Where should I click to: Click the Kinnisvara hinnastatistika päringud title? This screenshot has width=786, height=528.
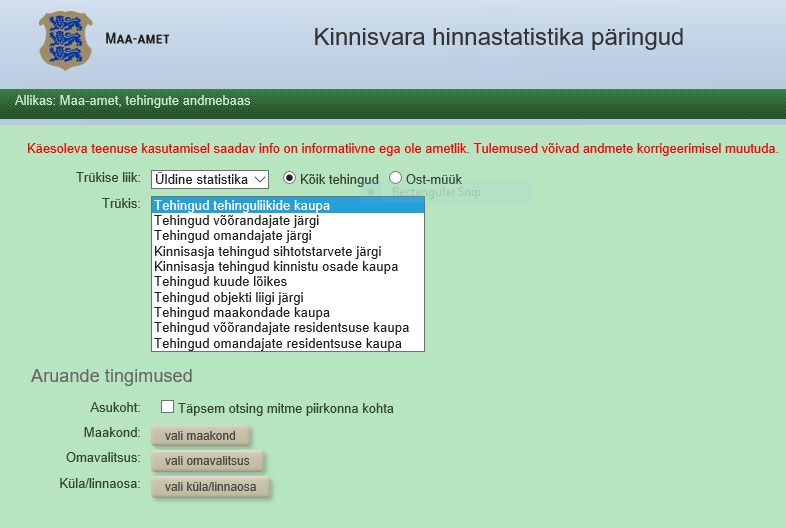click(498, 37)
